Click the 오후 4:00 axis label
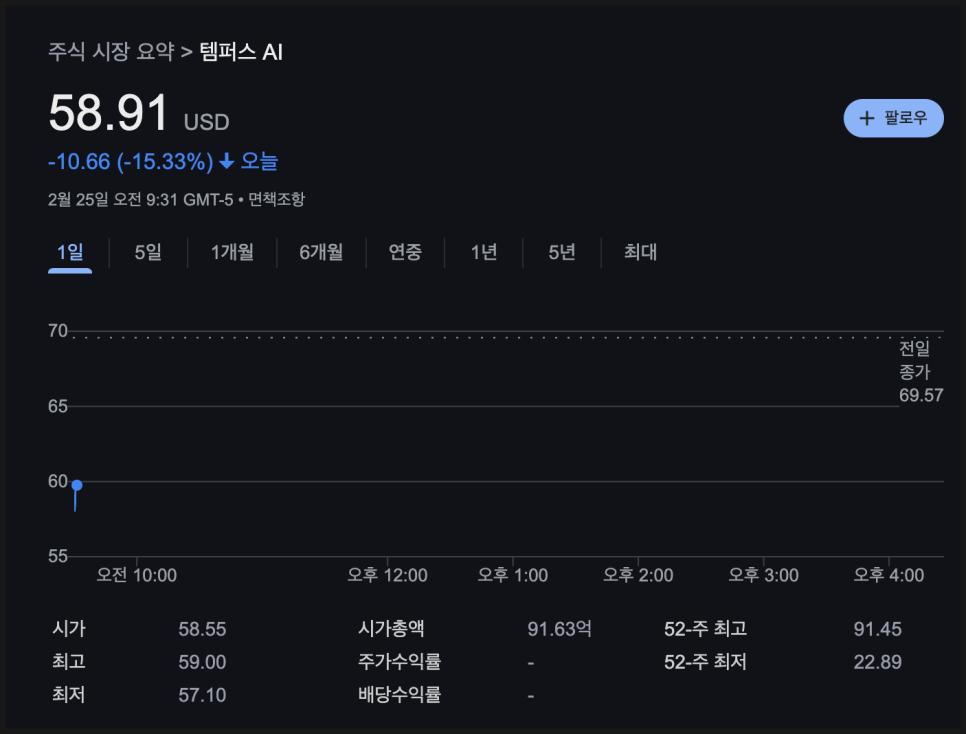This screenshot has height=734, width=966. 888,576
